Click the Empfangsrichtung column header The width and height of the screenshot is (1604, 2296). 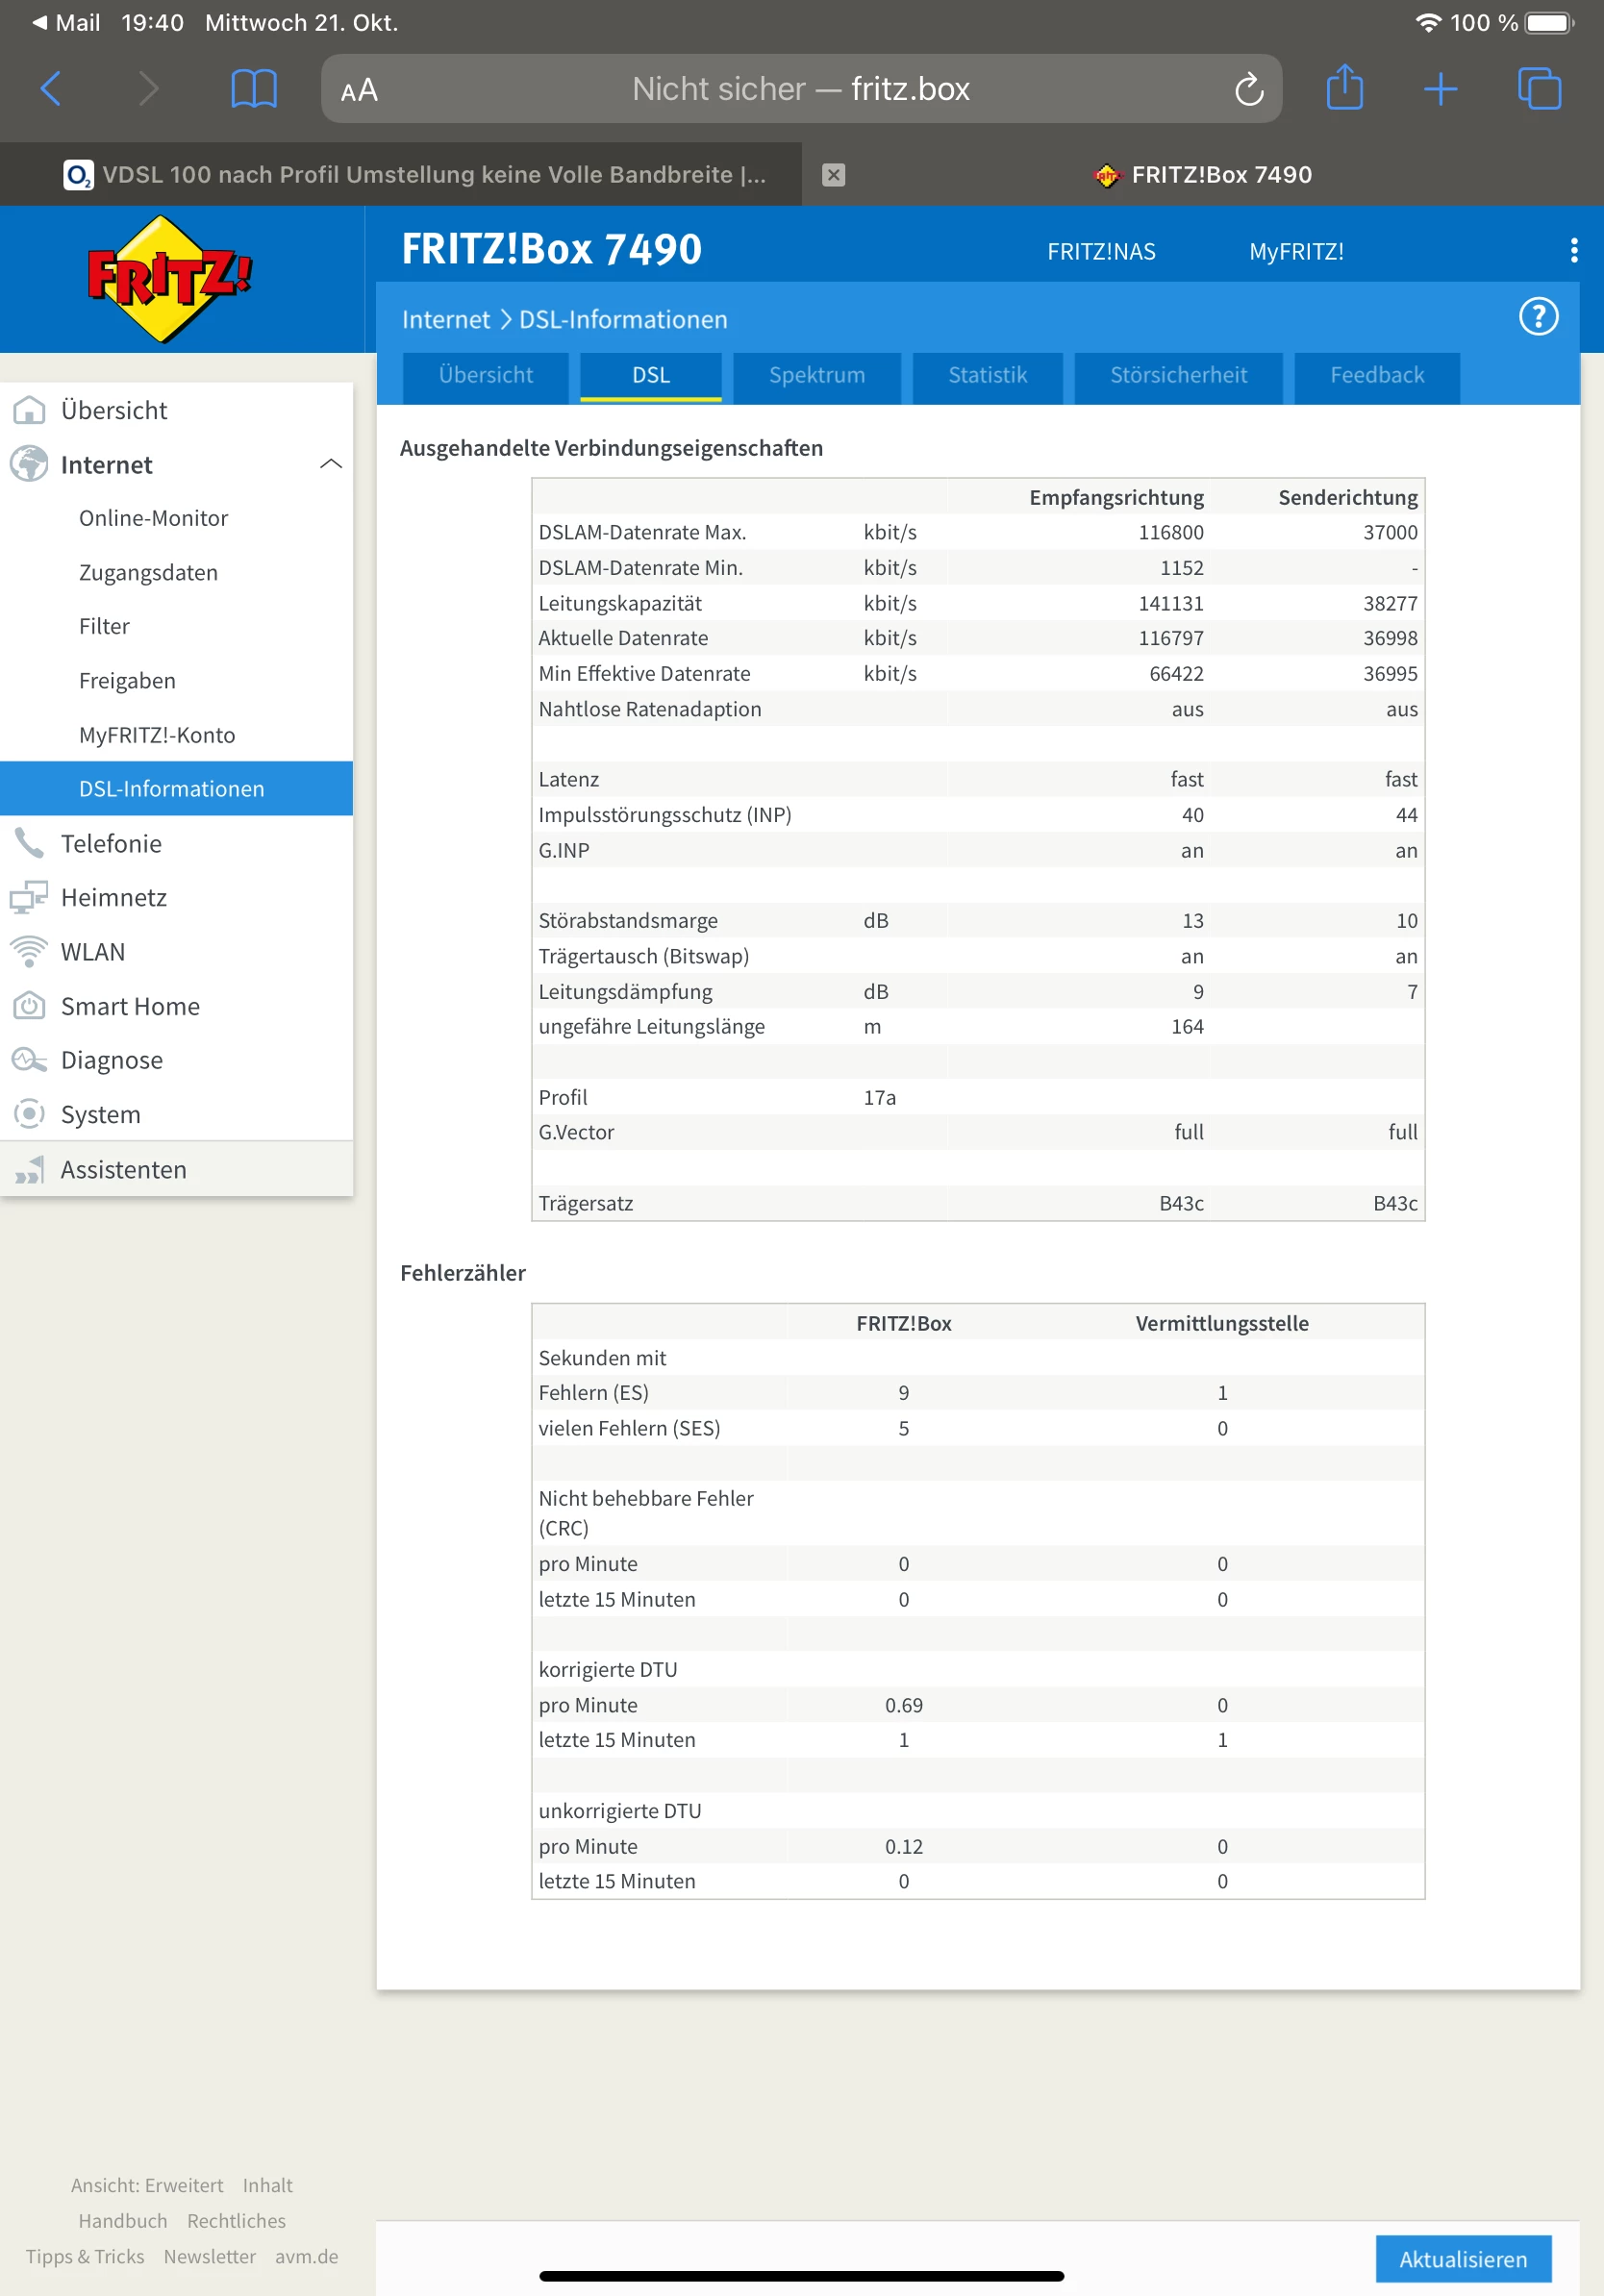pos(1116,497)
